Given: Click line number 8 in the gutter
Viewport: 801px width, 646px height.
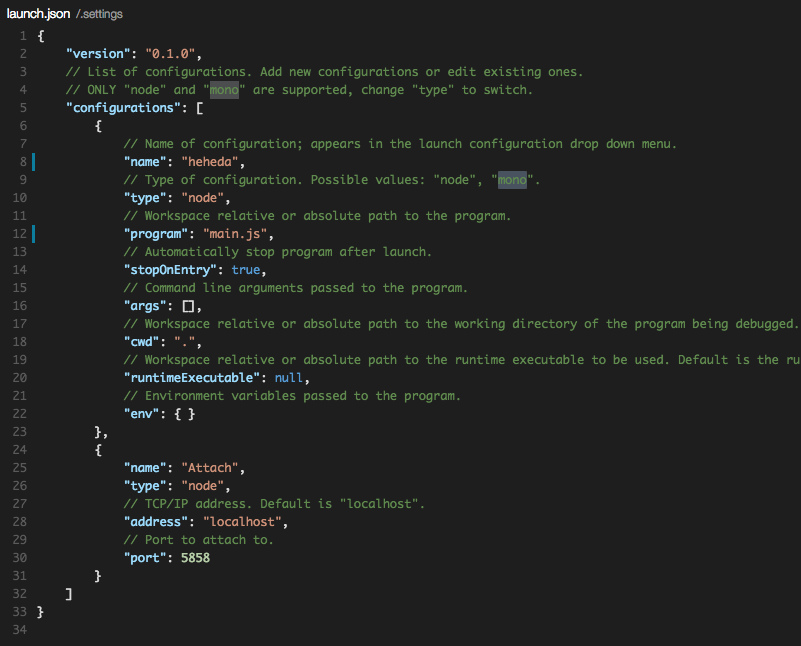Looking at the screenshot, I should [23, 162].
